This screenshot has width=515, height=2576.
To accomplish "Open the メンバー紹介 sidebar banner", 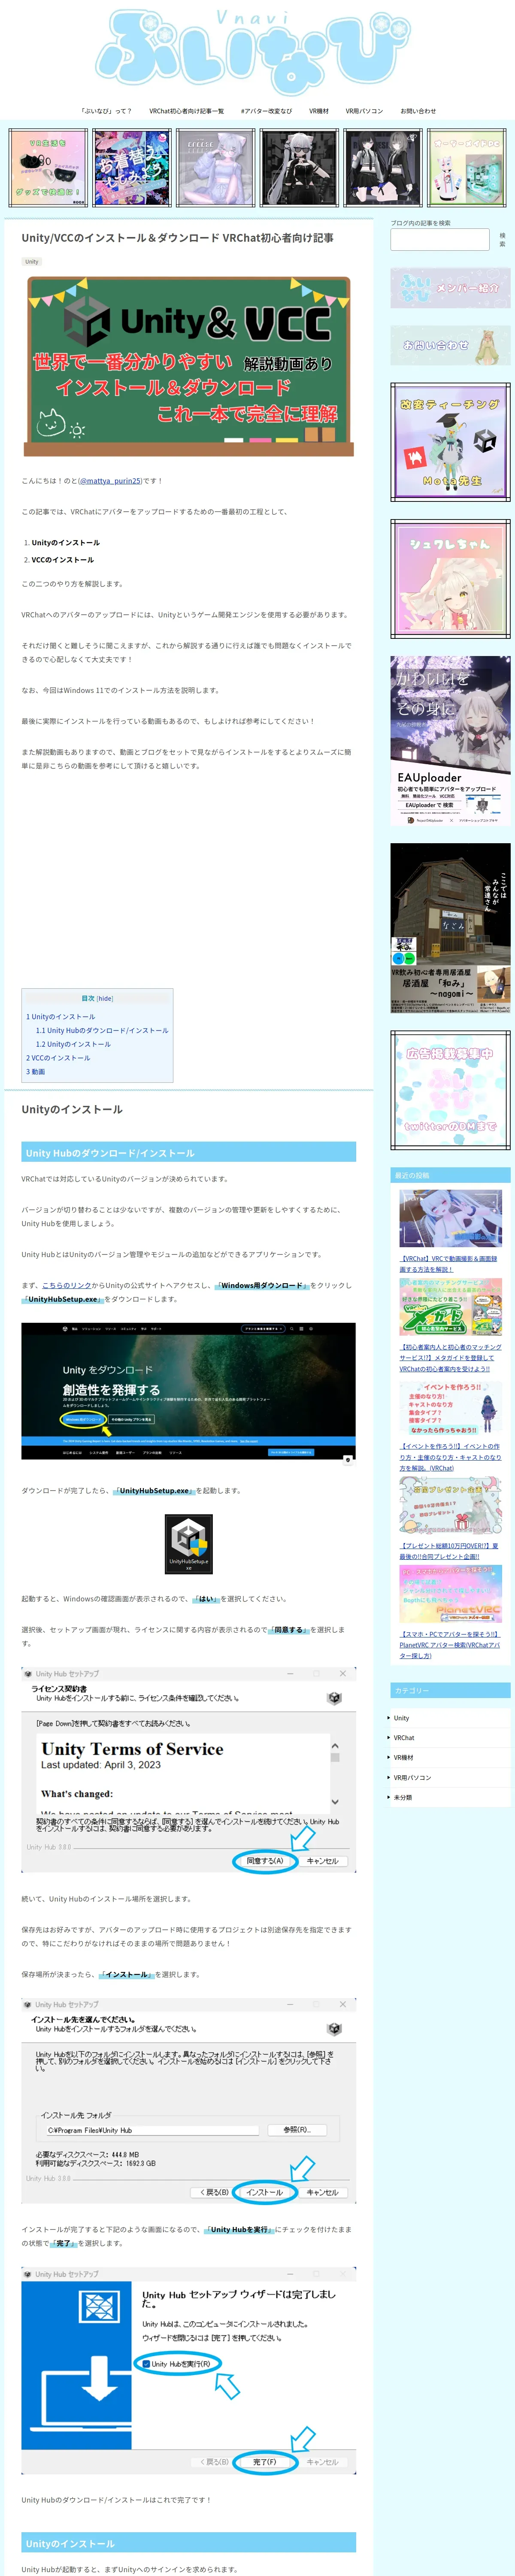I will (x=450, y=288).
